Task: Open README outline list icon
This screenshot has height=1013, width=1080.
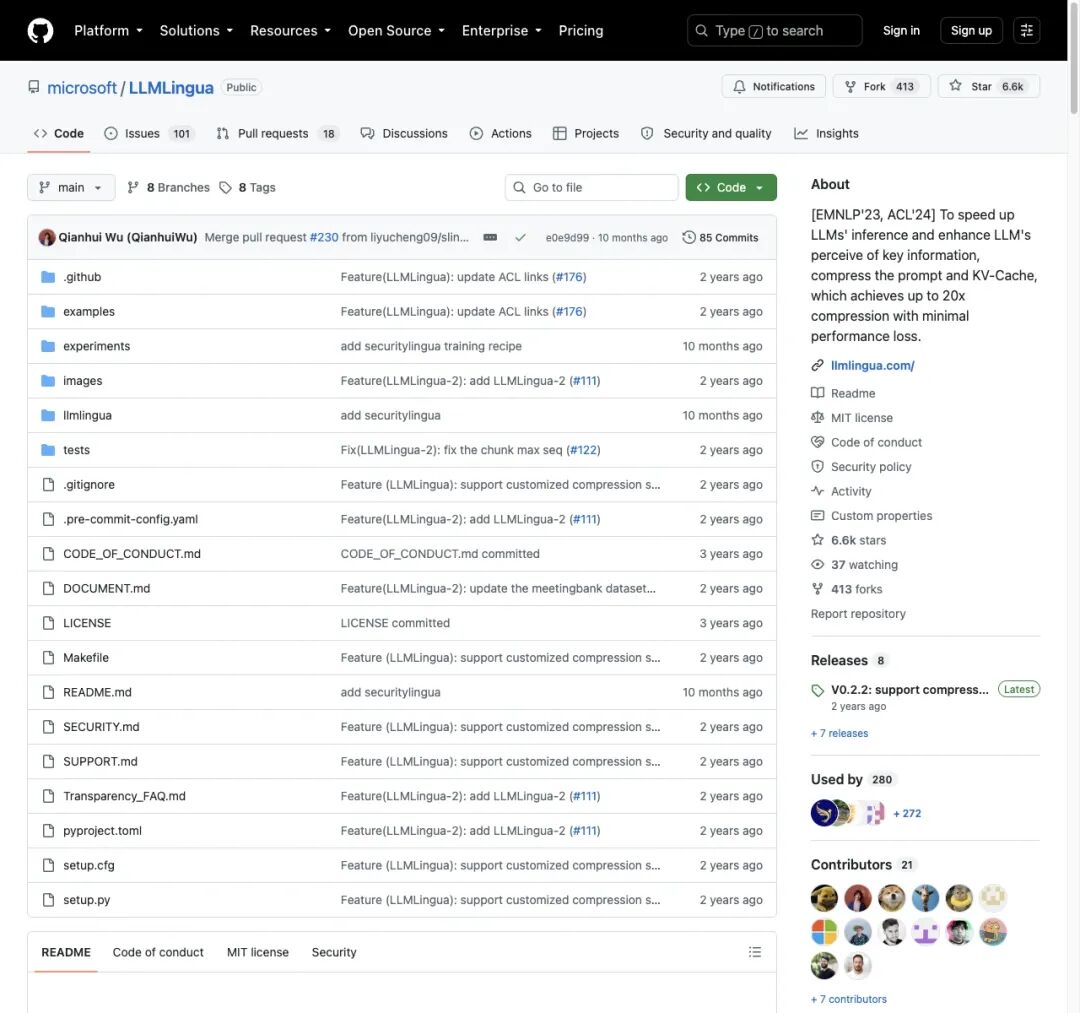Action: pyautogui.click(x=754, y=952)
